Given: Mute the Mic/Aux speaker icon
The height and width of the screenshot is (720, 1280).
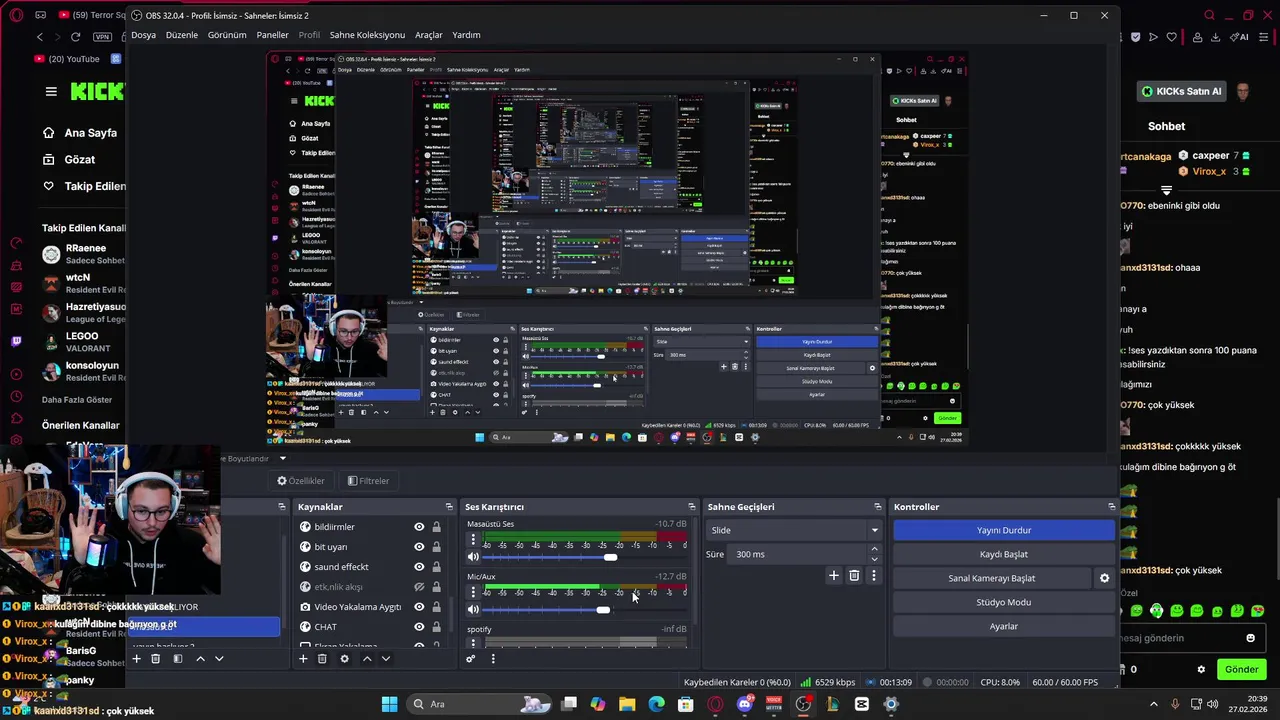Looking at the screenshot, I should coord(473,609).
